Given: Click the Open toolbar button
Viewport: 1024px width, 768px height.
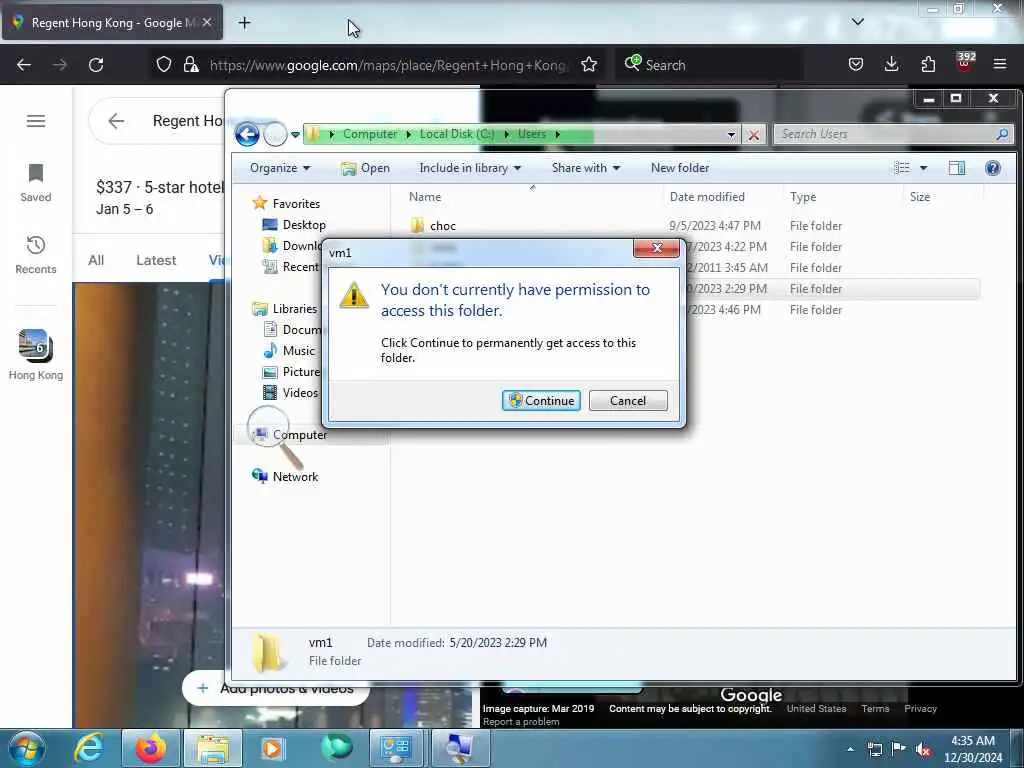Looking at the screenshot, I should [x=366, y=168].
